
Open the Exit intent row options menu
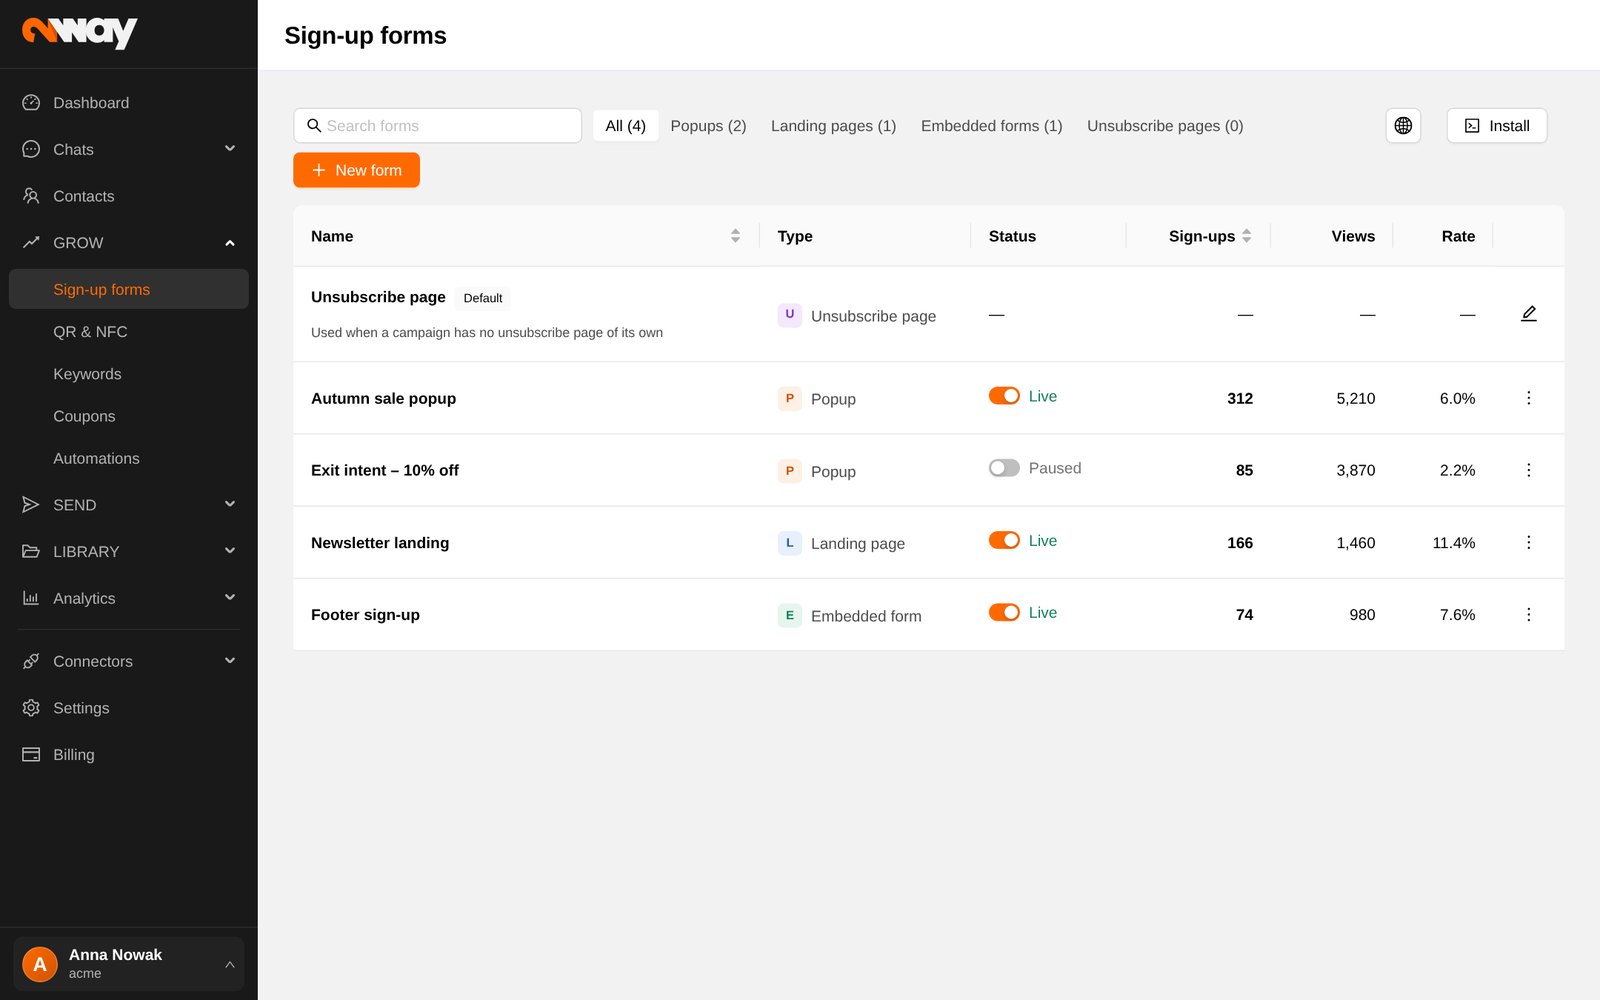tap(1529, 470)
